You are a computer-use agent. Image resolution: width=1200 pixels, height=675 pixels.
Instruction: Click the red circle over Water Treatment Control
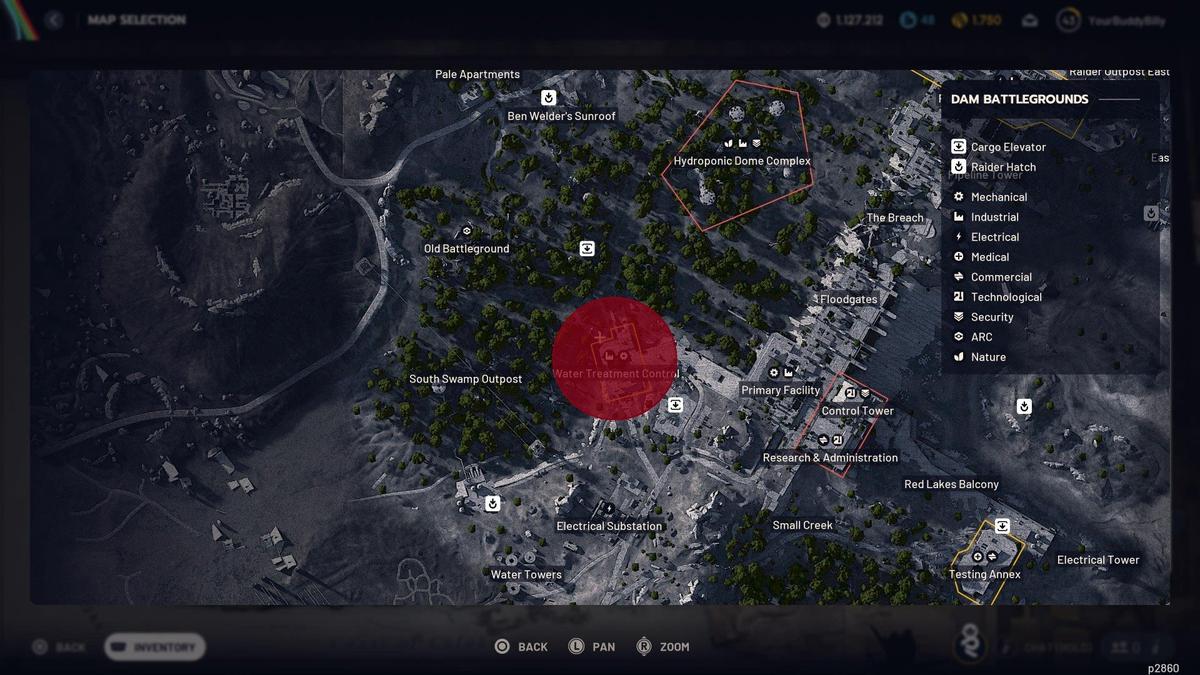(x=614, y=357)
